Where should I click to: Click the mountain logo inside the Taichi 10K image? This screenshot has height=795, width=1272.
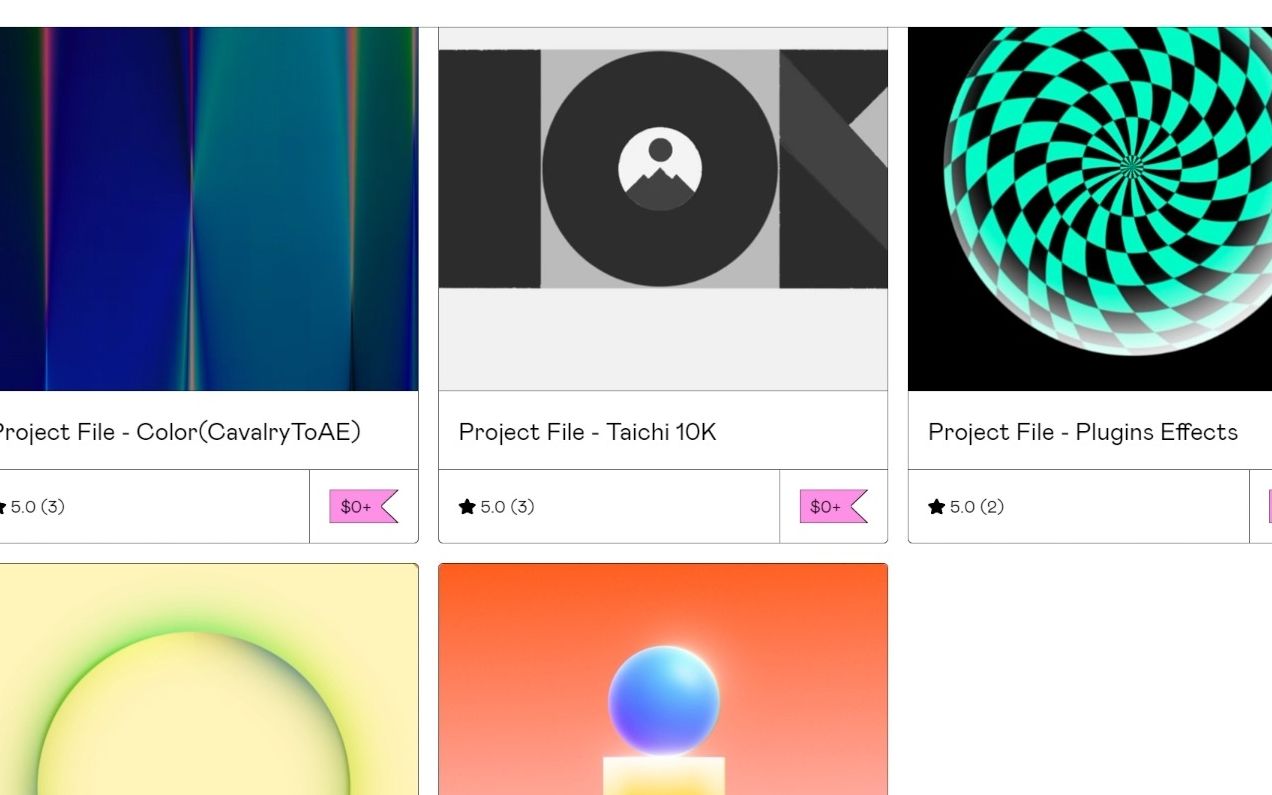click(660, 169)
